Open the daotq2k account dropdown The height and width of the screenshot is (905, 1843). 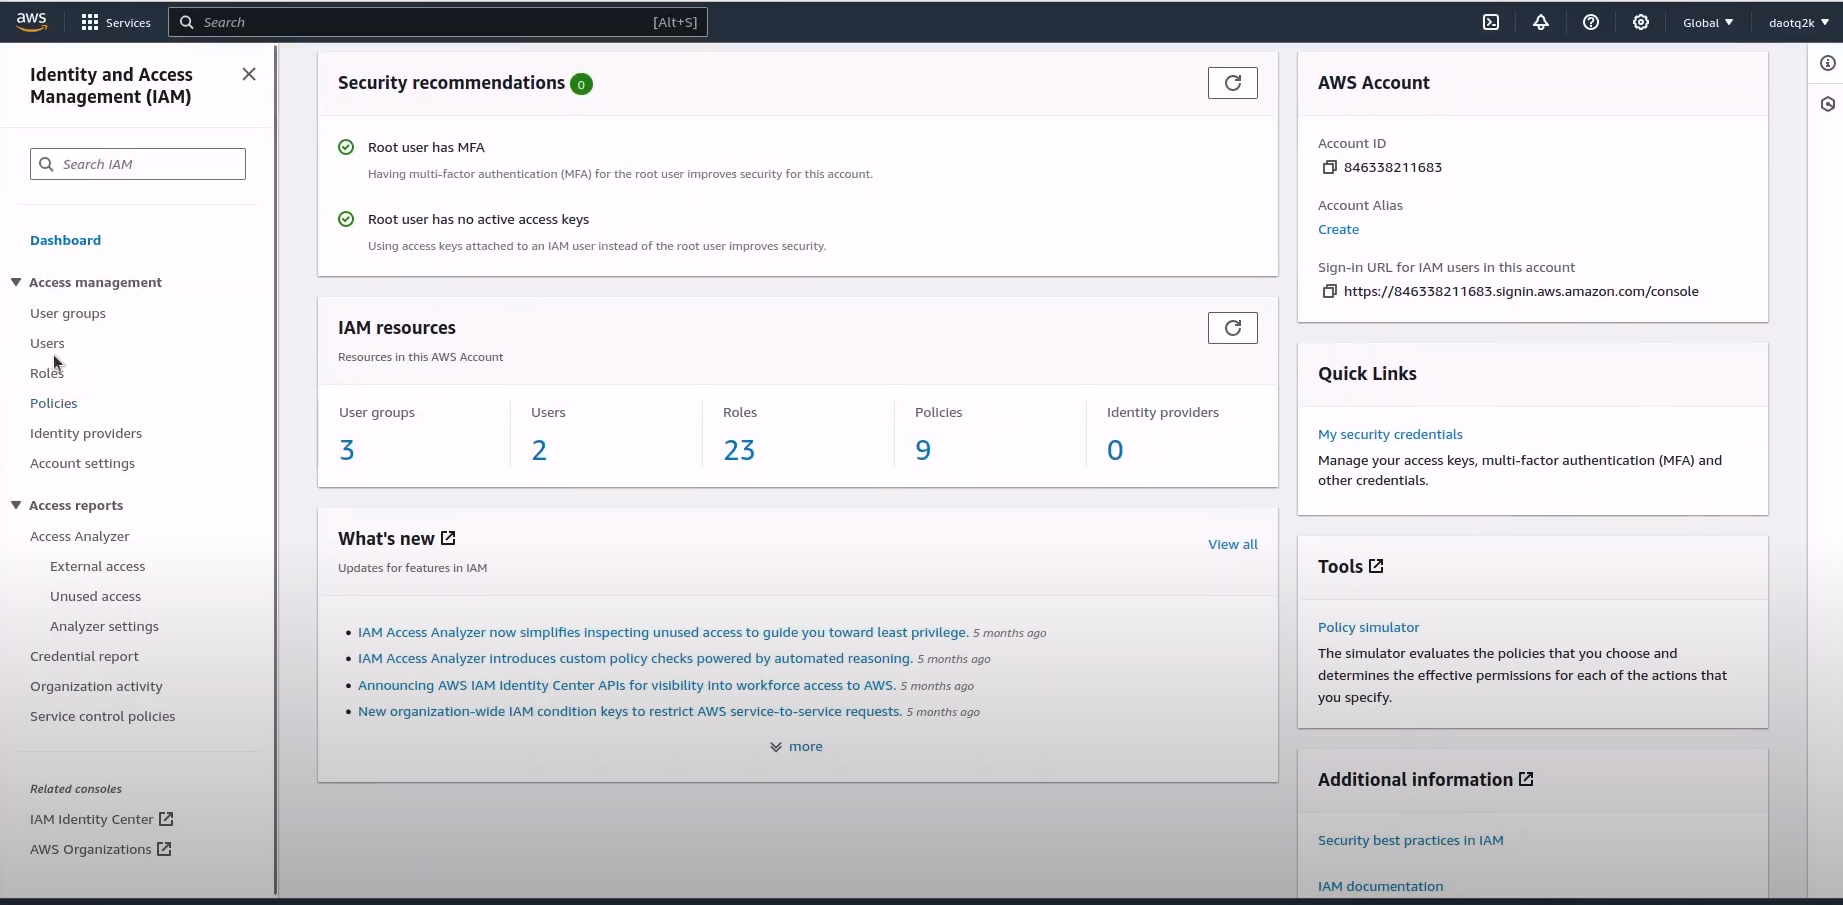1798,22
